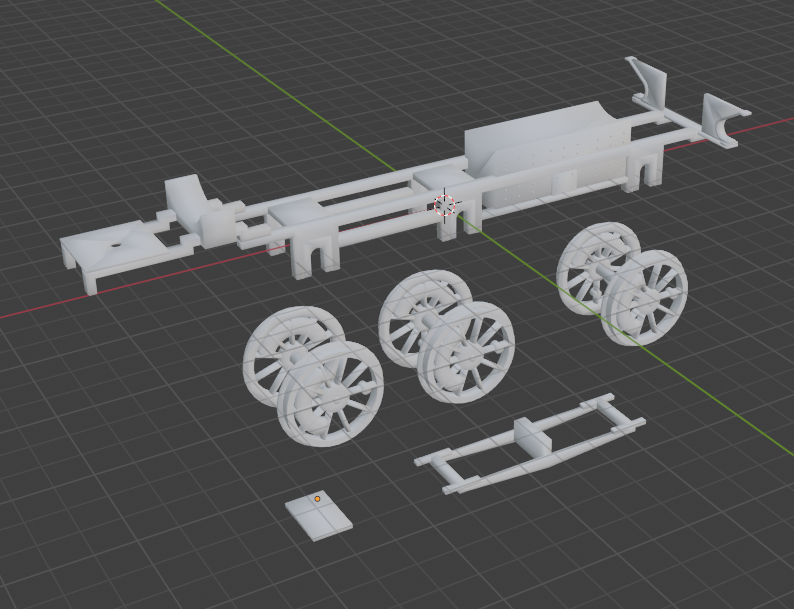794x609 pixels.
Task: Click the red-white 3D cursor crosshair
Action: coord(445,205)
